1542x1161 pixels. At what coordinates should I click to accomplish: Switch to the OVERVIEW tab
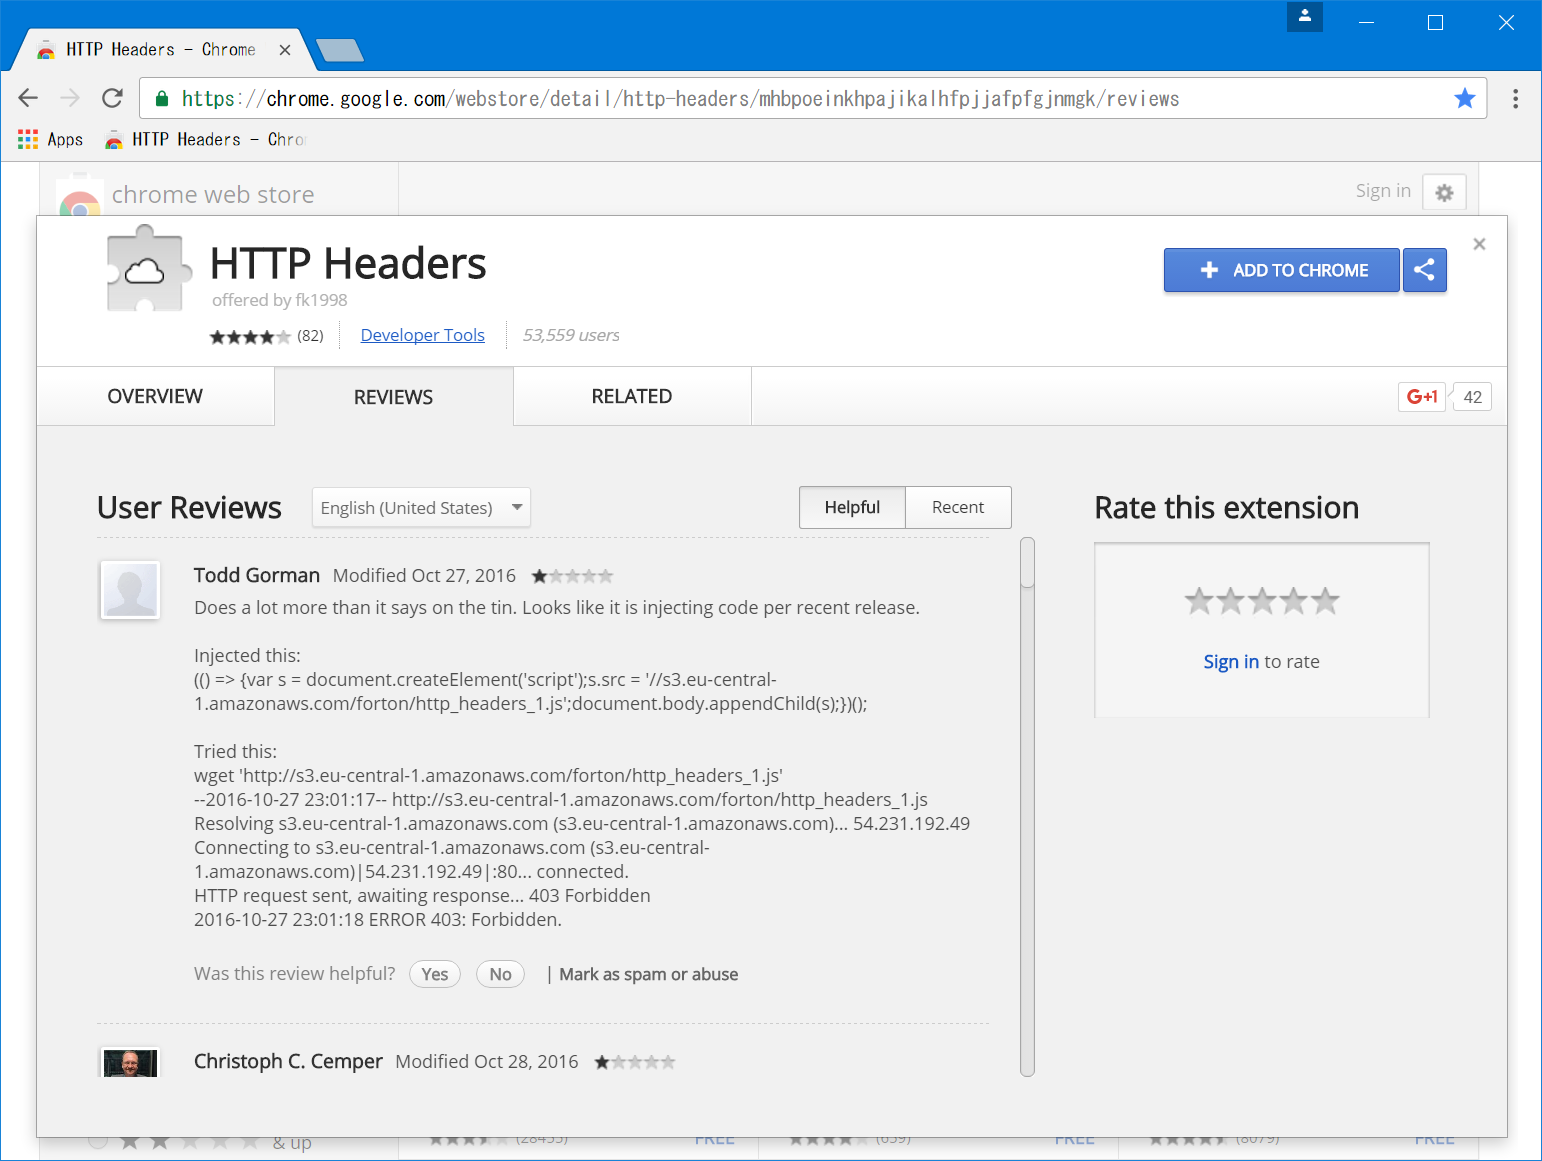pyautogui.click(x=155, y=396)
